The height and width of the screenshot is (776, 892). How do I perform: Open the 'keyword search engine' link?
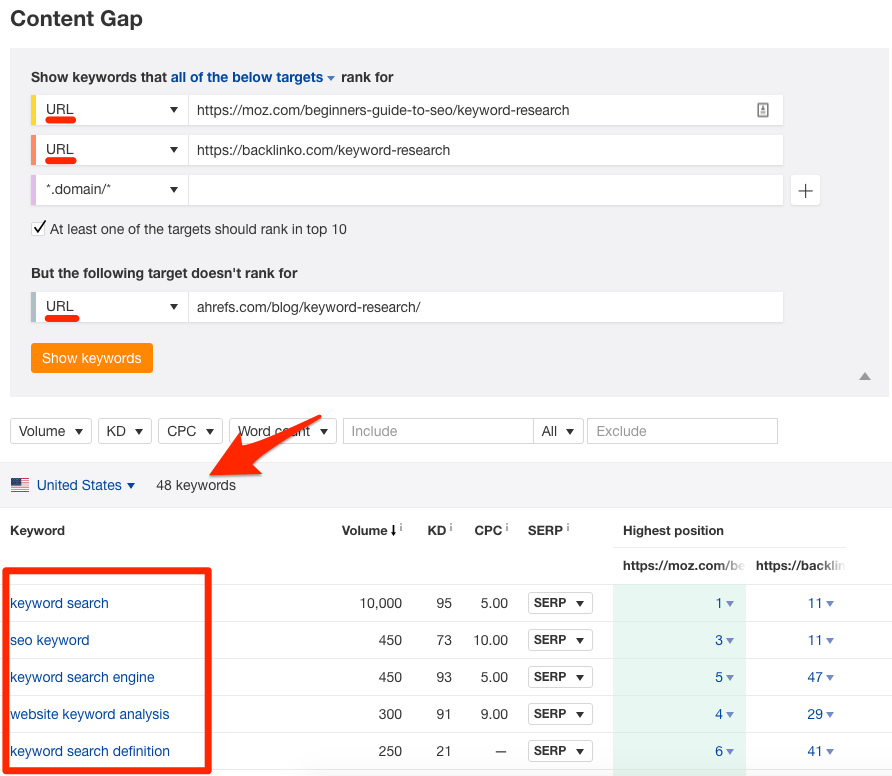tap(82, 677)
